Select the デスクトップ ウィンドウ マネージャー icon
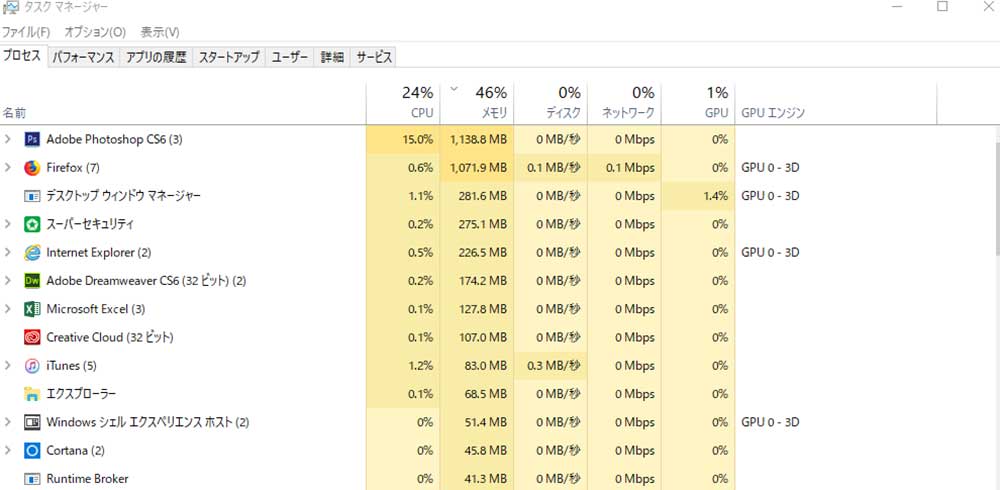This screenshot has height=490, width=1000. pyautogui.click(x=32, y=196)
